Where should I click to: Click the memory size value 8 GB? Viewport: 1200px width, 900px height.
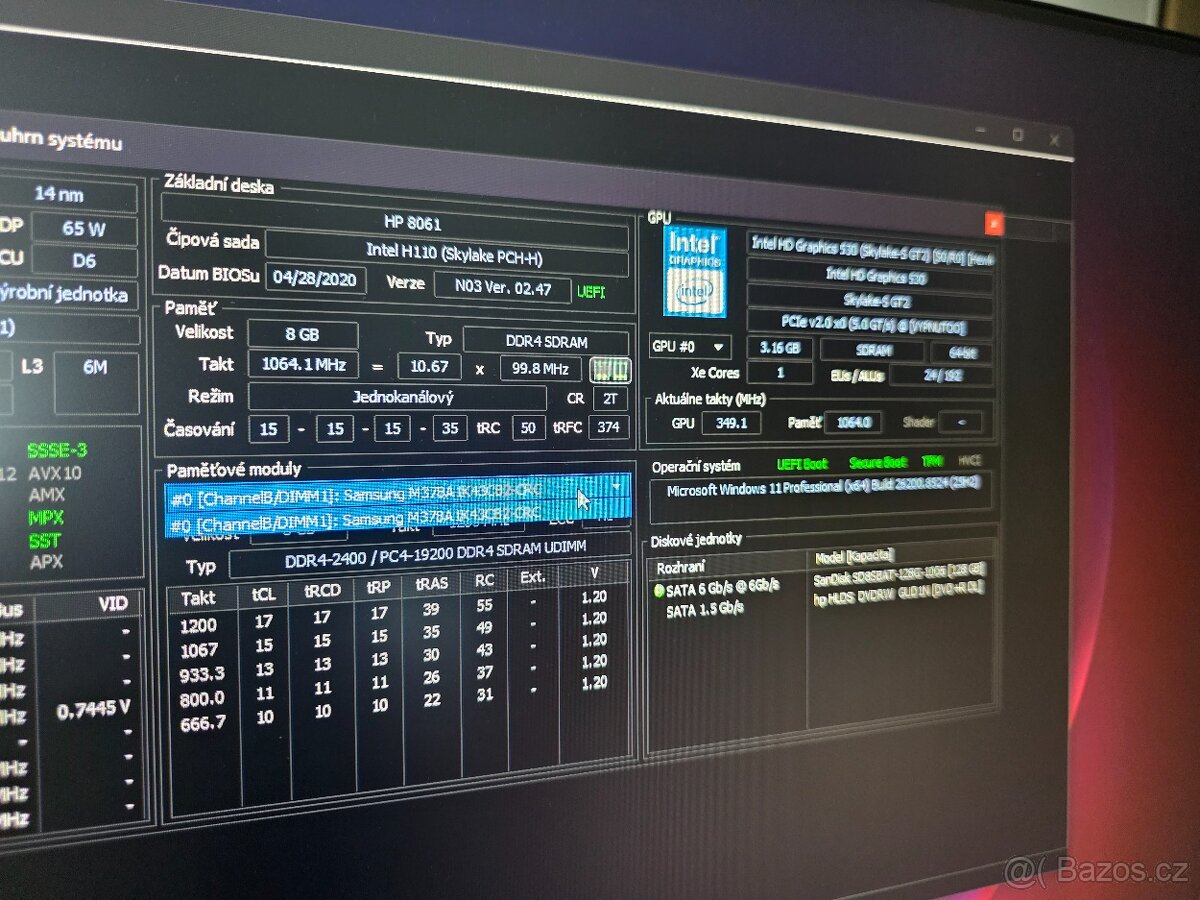tap(303, 335)
